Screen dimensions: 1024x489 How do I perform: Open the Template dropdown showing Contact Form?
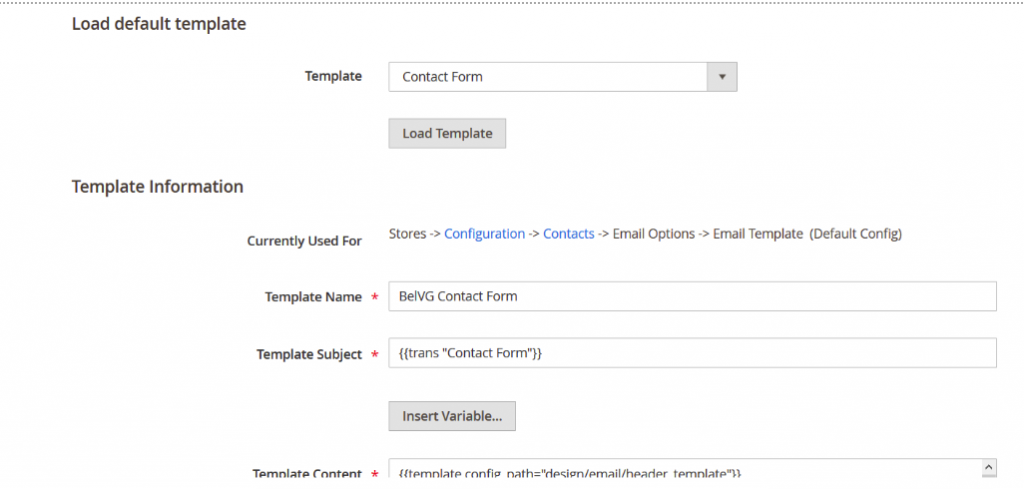tap(548, 77)
